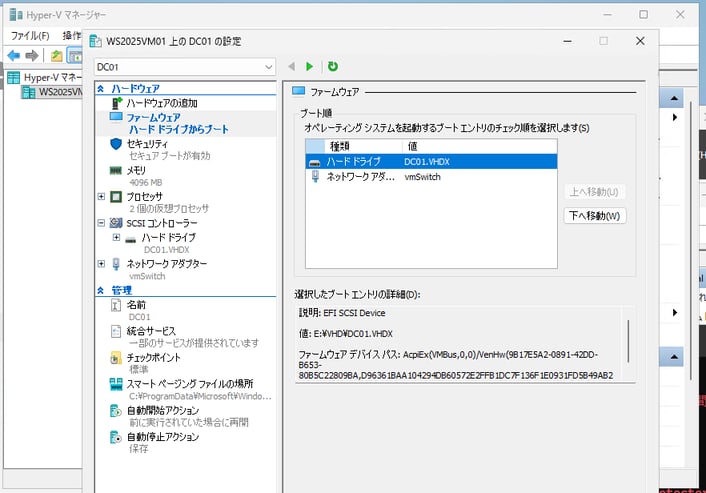Click the E:¥VHD¥DC01.VHDX value text
The height and width of the screenshot is (493, 706).
coord(353,334)
